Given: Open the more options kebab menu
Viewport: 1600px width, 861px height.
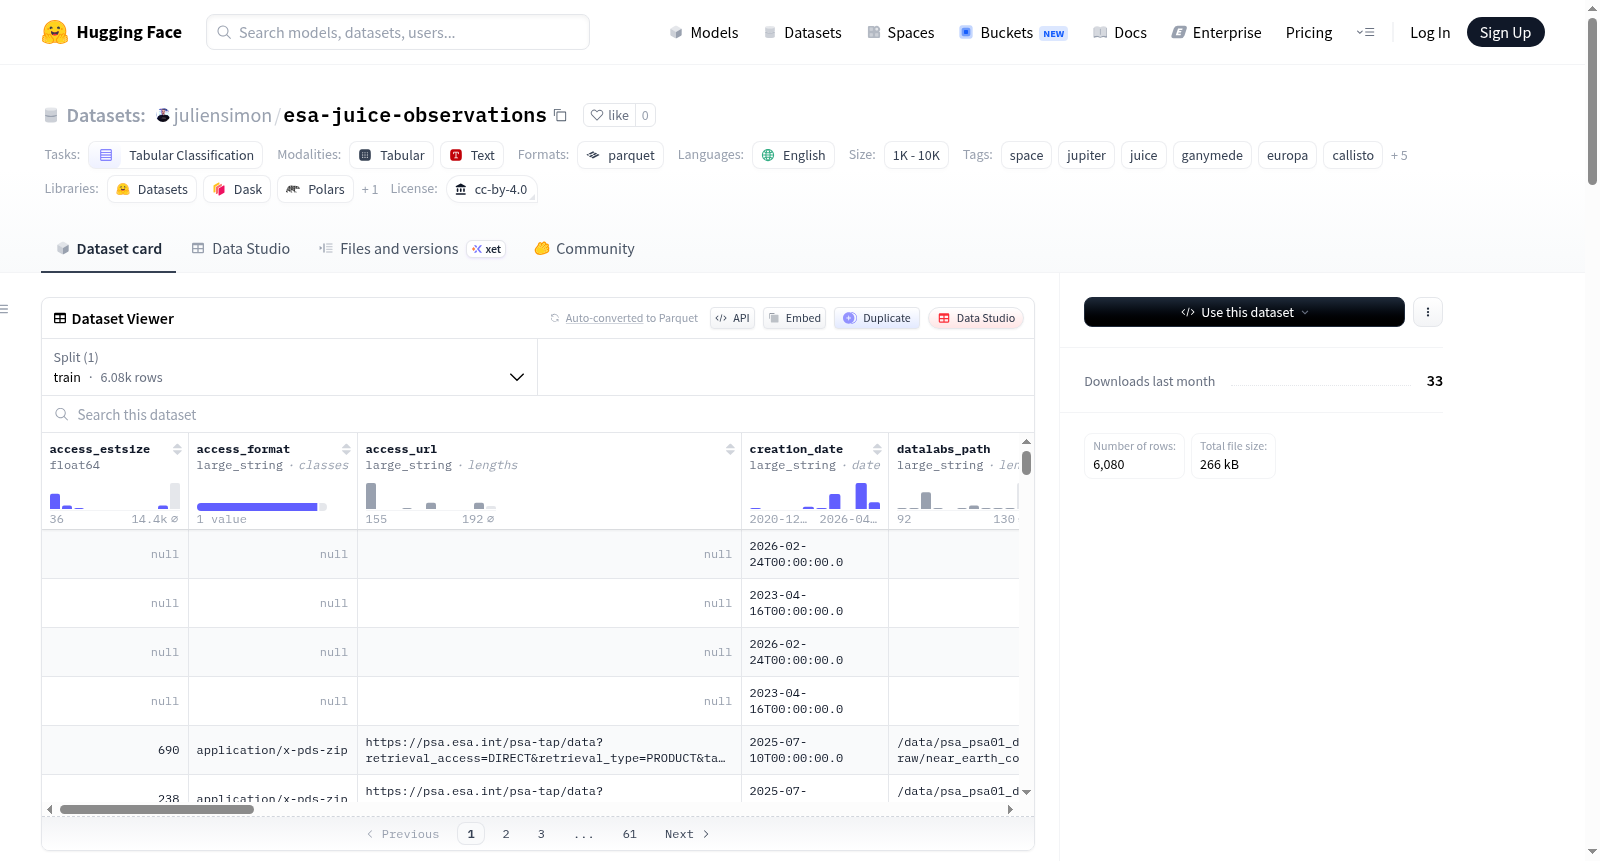Looking at the screenshot, I should pos(1427,312).
